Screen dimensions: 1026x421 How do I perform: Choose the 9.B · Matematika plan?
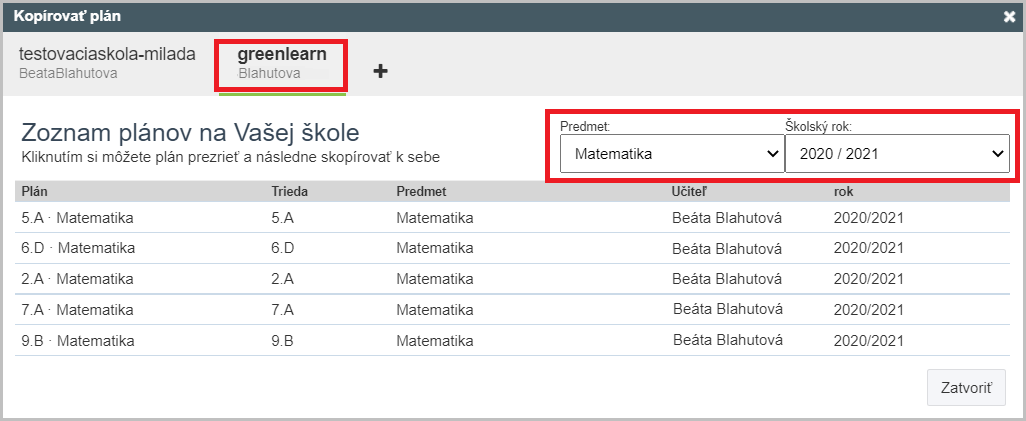point(77,341)
